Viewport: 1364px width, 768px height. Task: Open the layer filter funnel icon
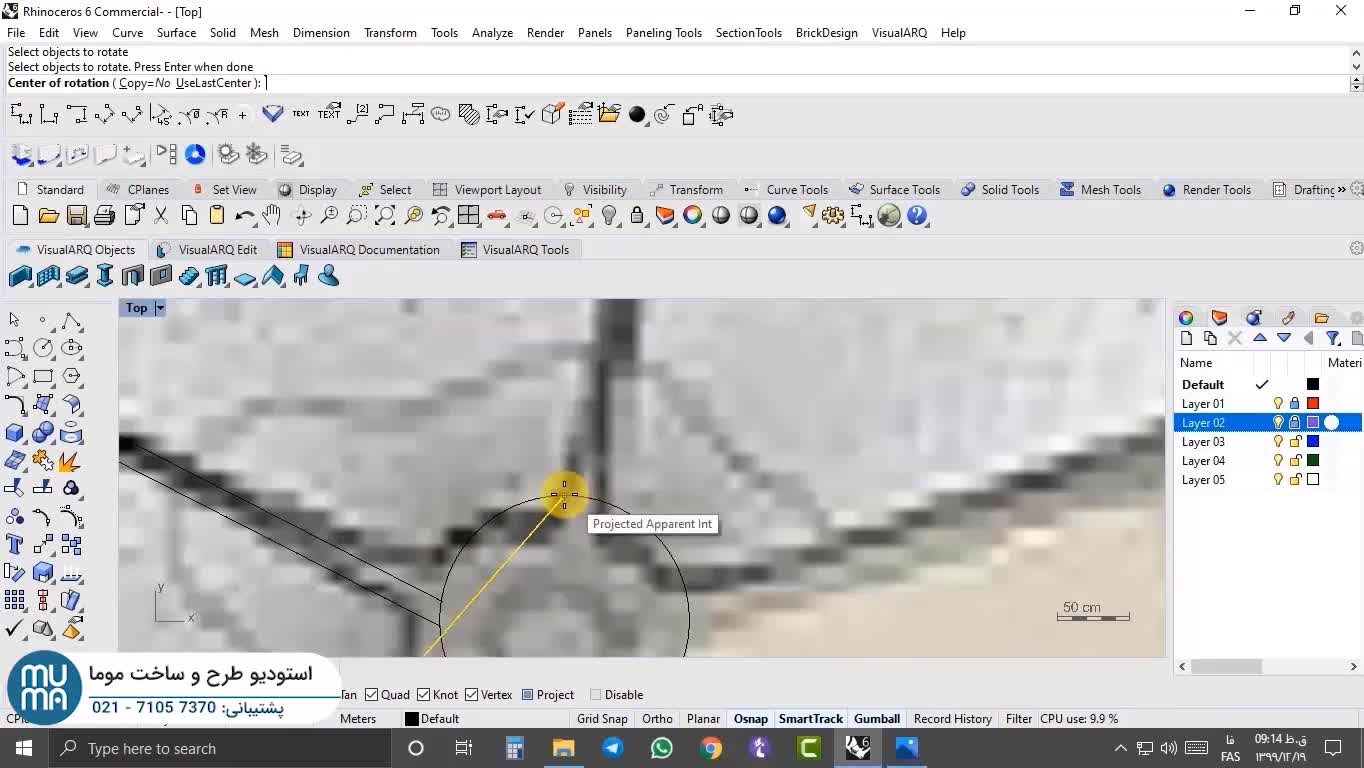1333,339
